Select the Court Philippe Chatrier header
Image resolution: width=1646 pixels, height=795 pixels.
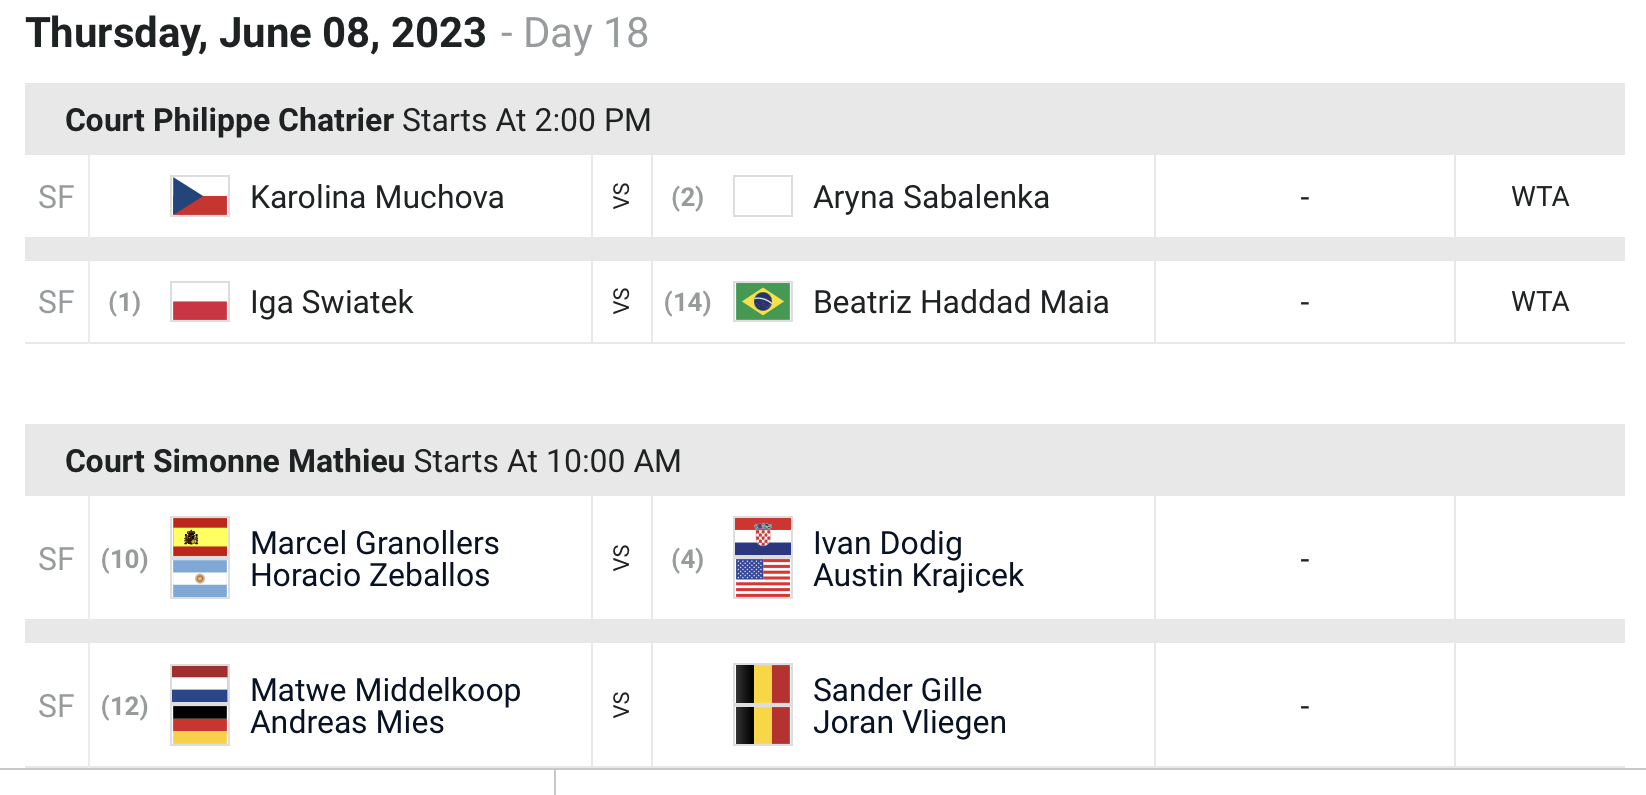tap(229, 120)
